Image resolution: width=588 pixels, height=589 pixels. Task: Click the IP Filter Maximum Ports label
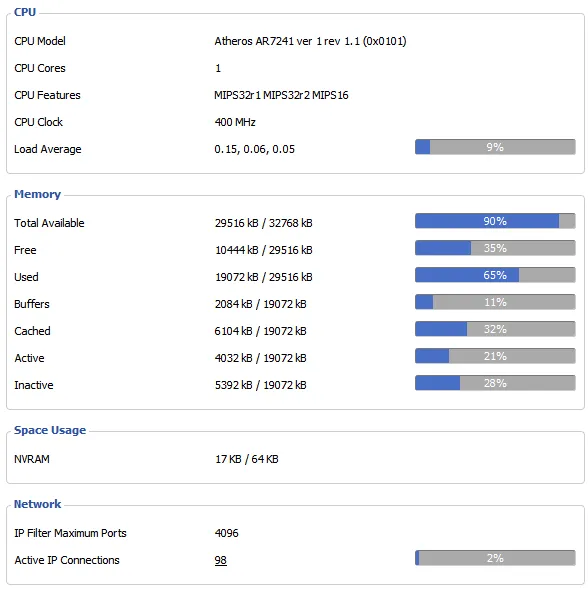70,533
